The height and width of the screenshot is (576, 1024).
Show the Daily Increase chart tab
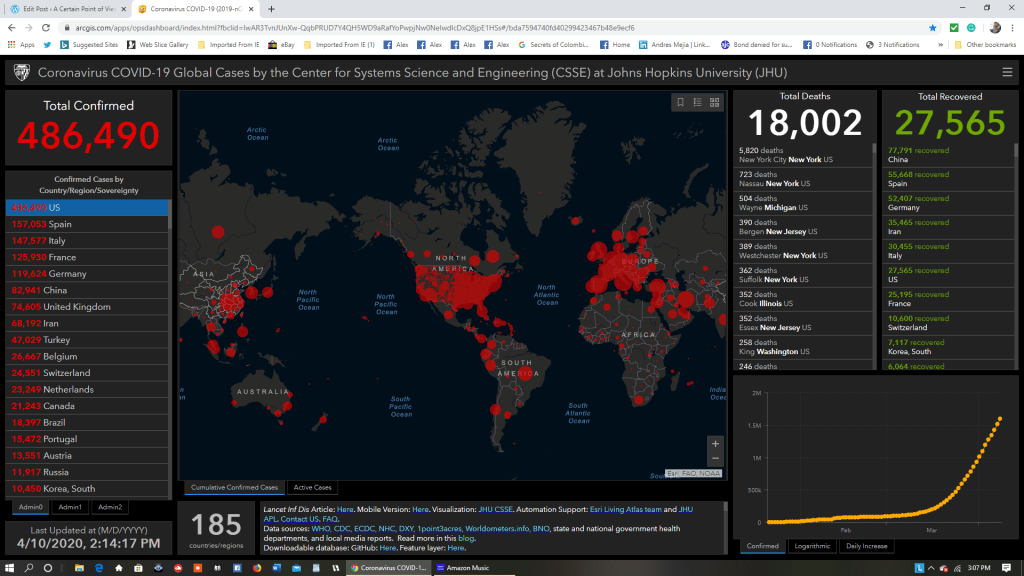point(865,546)
